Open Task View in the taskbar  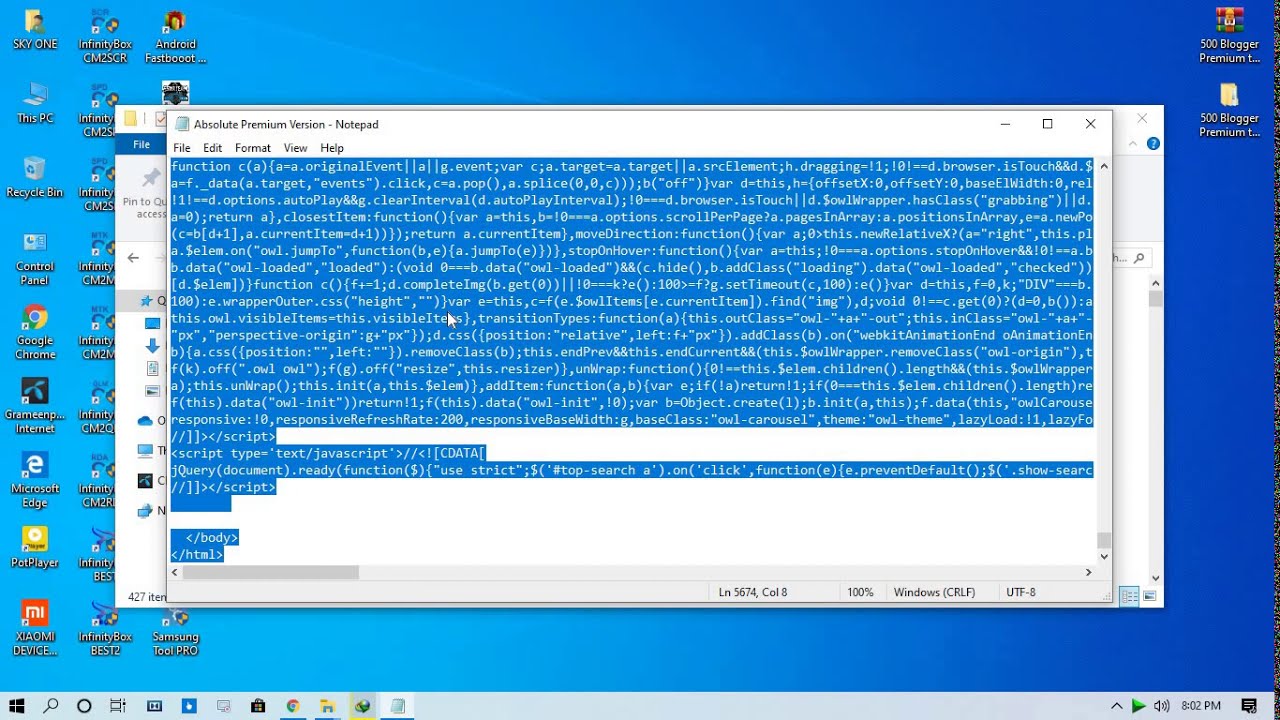click(118, 705)
